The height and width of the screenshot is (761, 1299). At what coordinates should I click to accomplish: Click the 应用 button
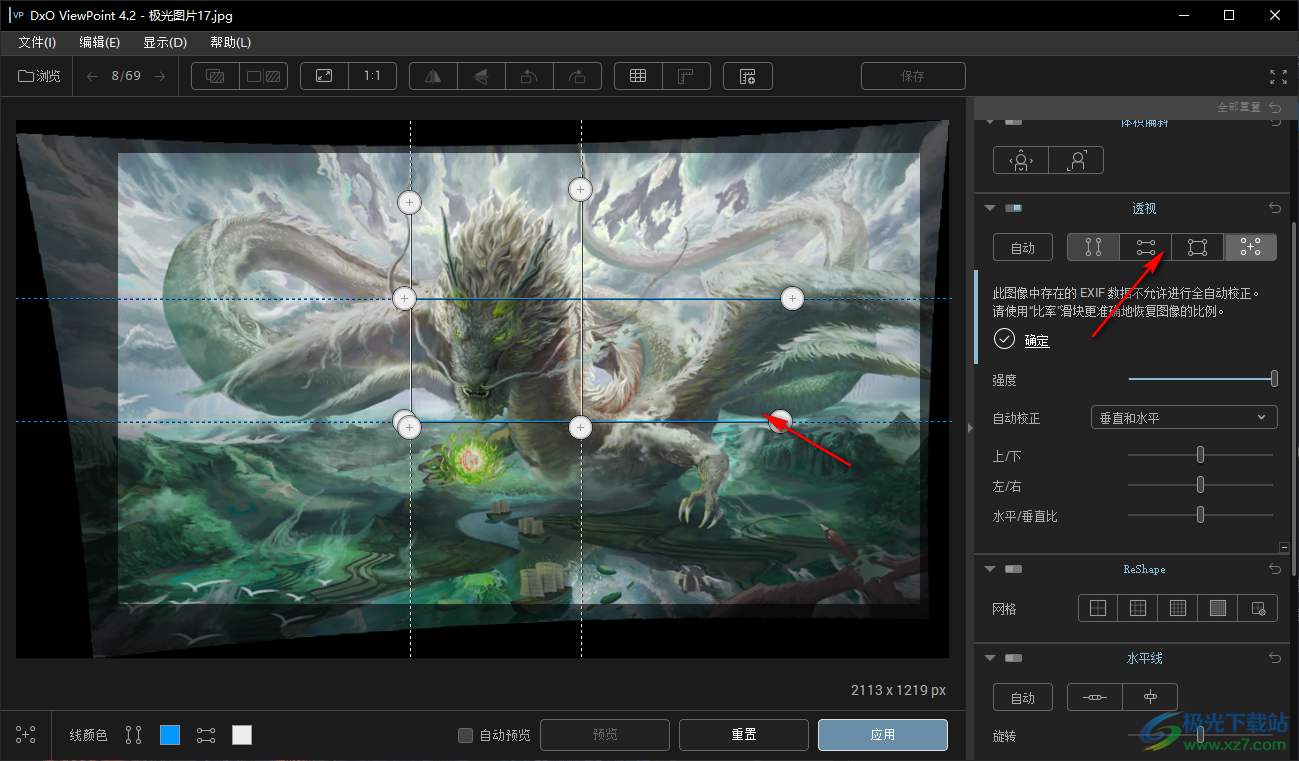pyautogui.click(x=882, y=735)
